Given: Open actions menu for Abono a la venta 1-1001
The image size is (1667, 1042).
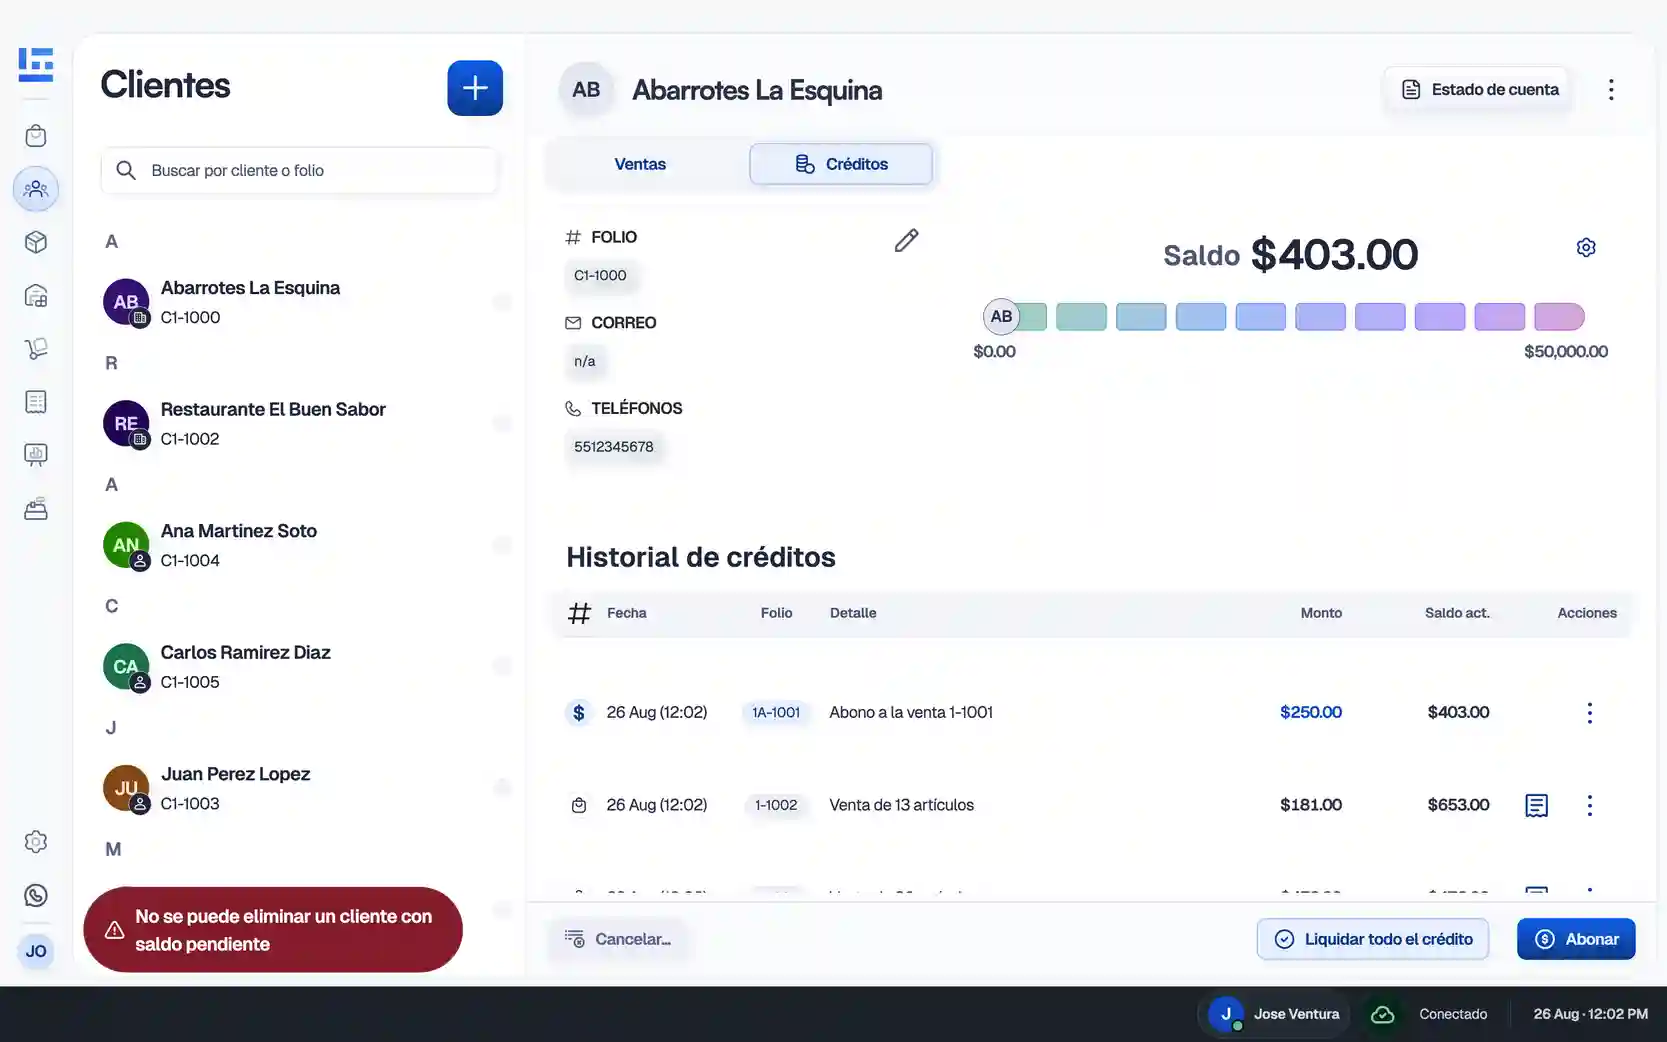Looking at the screenshot, I should point(1590,713).
